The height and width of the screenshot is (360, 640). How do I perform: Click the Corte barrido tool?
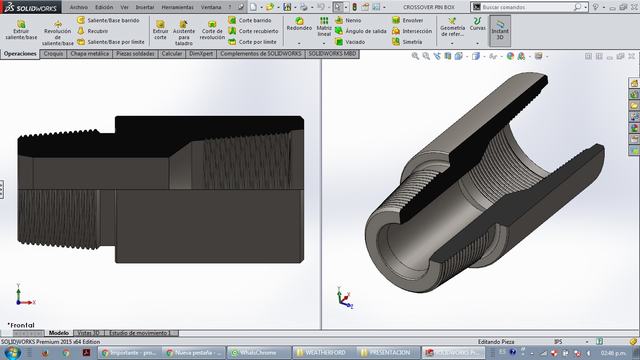(x=250, y=20)
